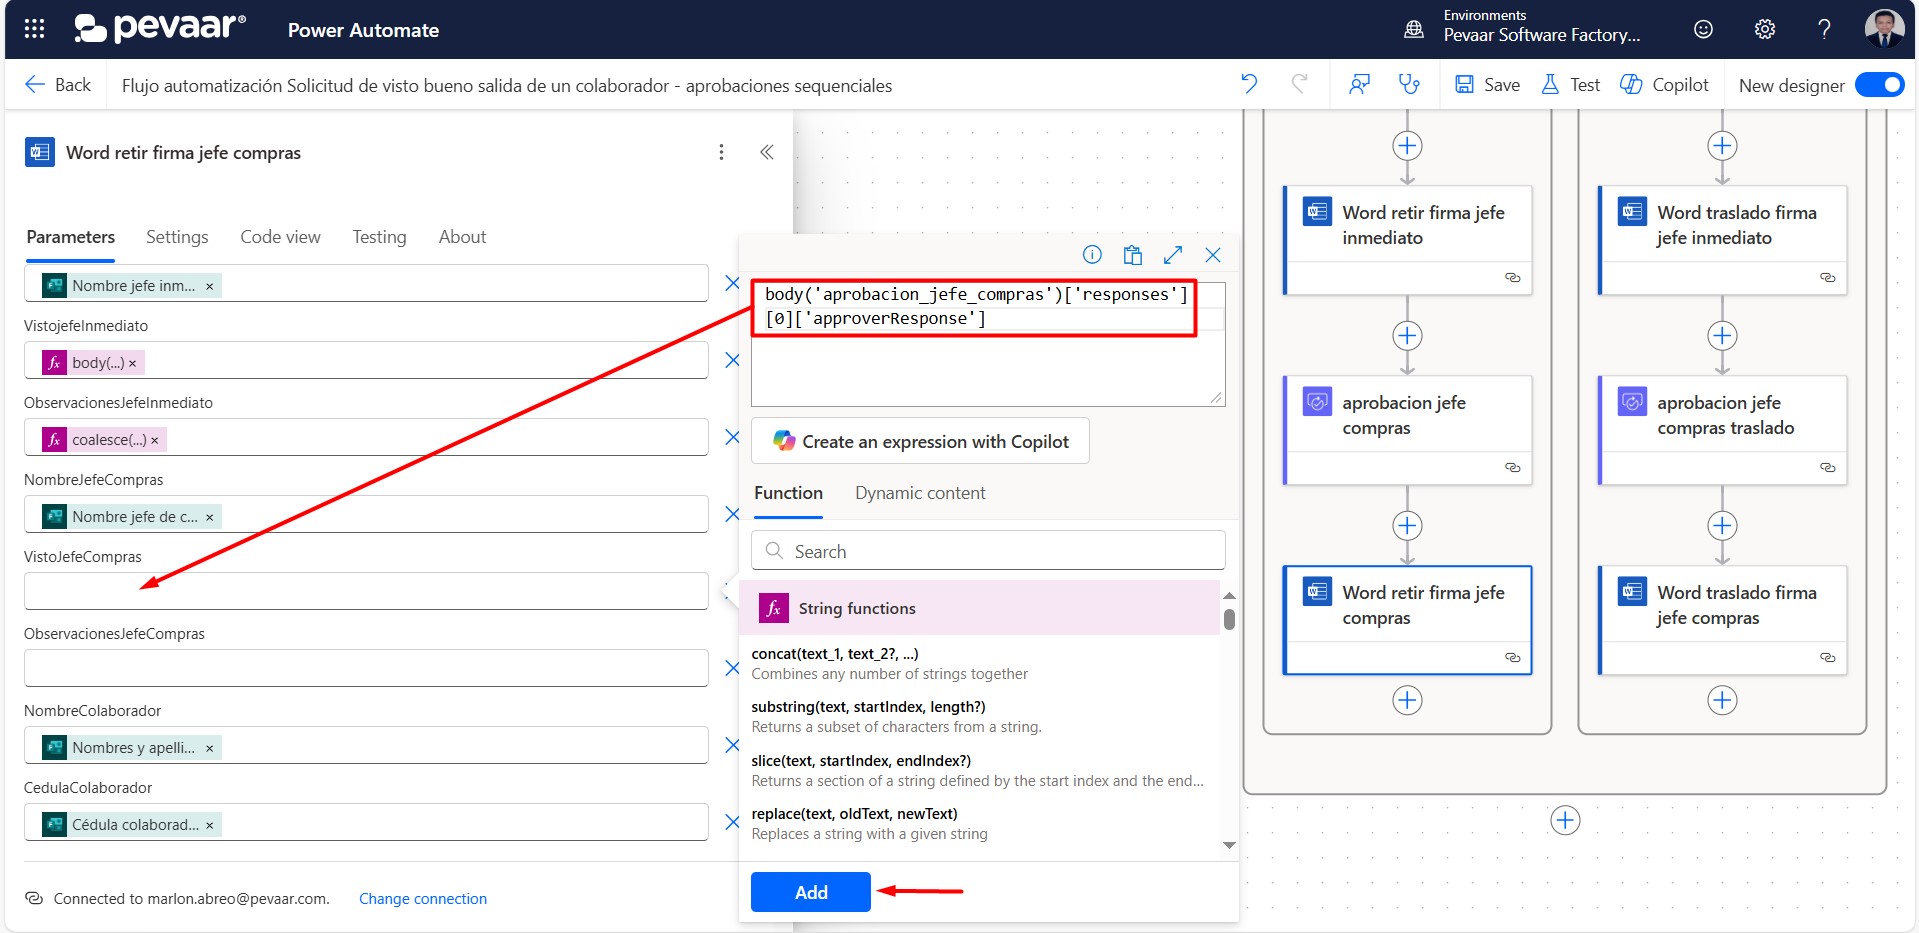Remove the Nombres y apelli... token
This screenshot has height=933, width=1919.
[209, 748]
